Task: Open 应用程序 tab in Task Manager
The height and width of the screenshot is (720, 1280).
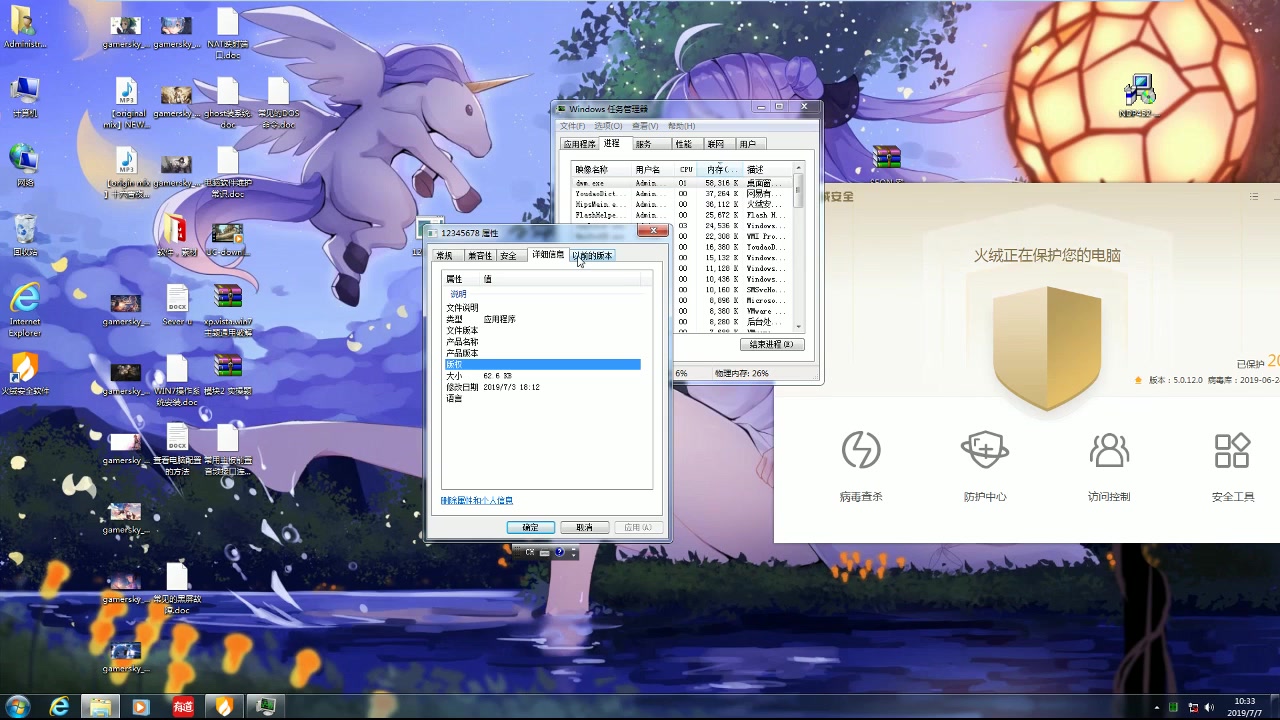Action: (579, 145)
